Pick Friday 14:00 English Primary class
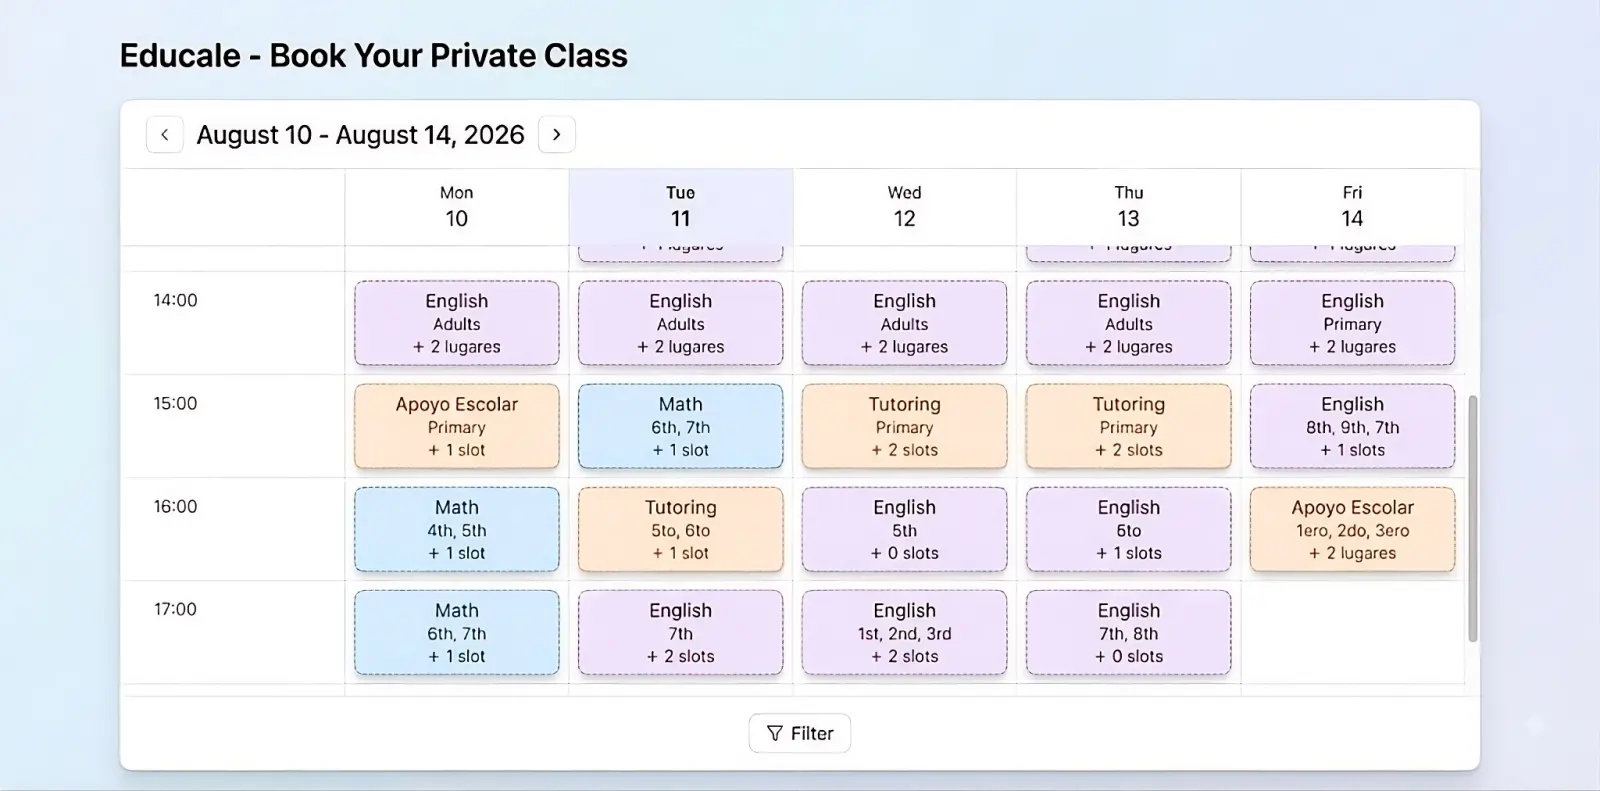This screenshot has width=1600, height=791. tap(1353, 323)
